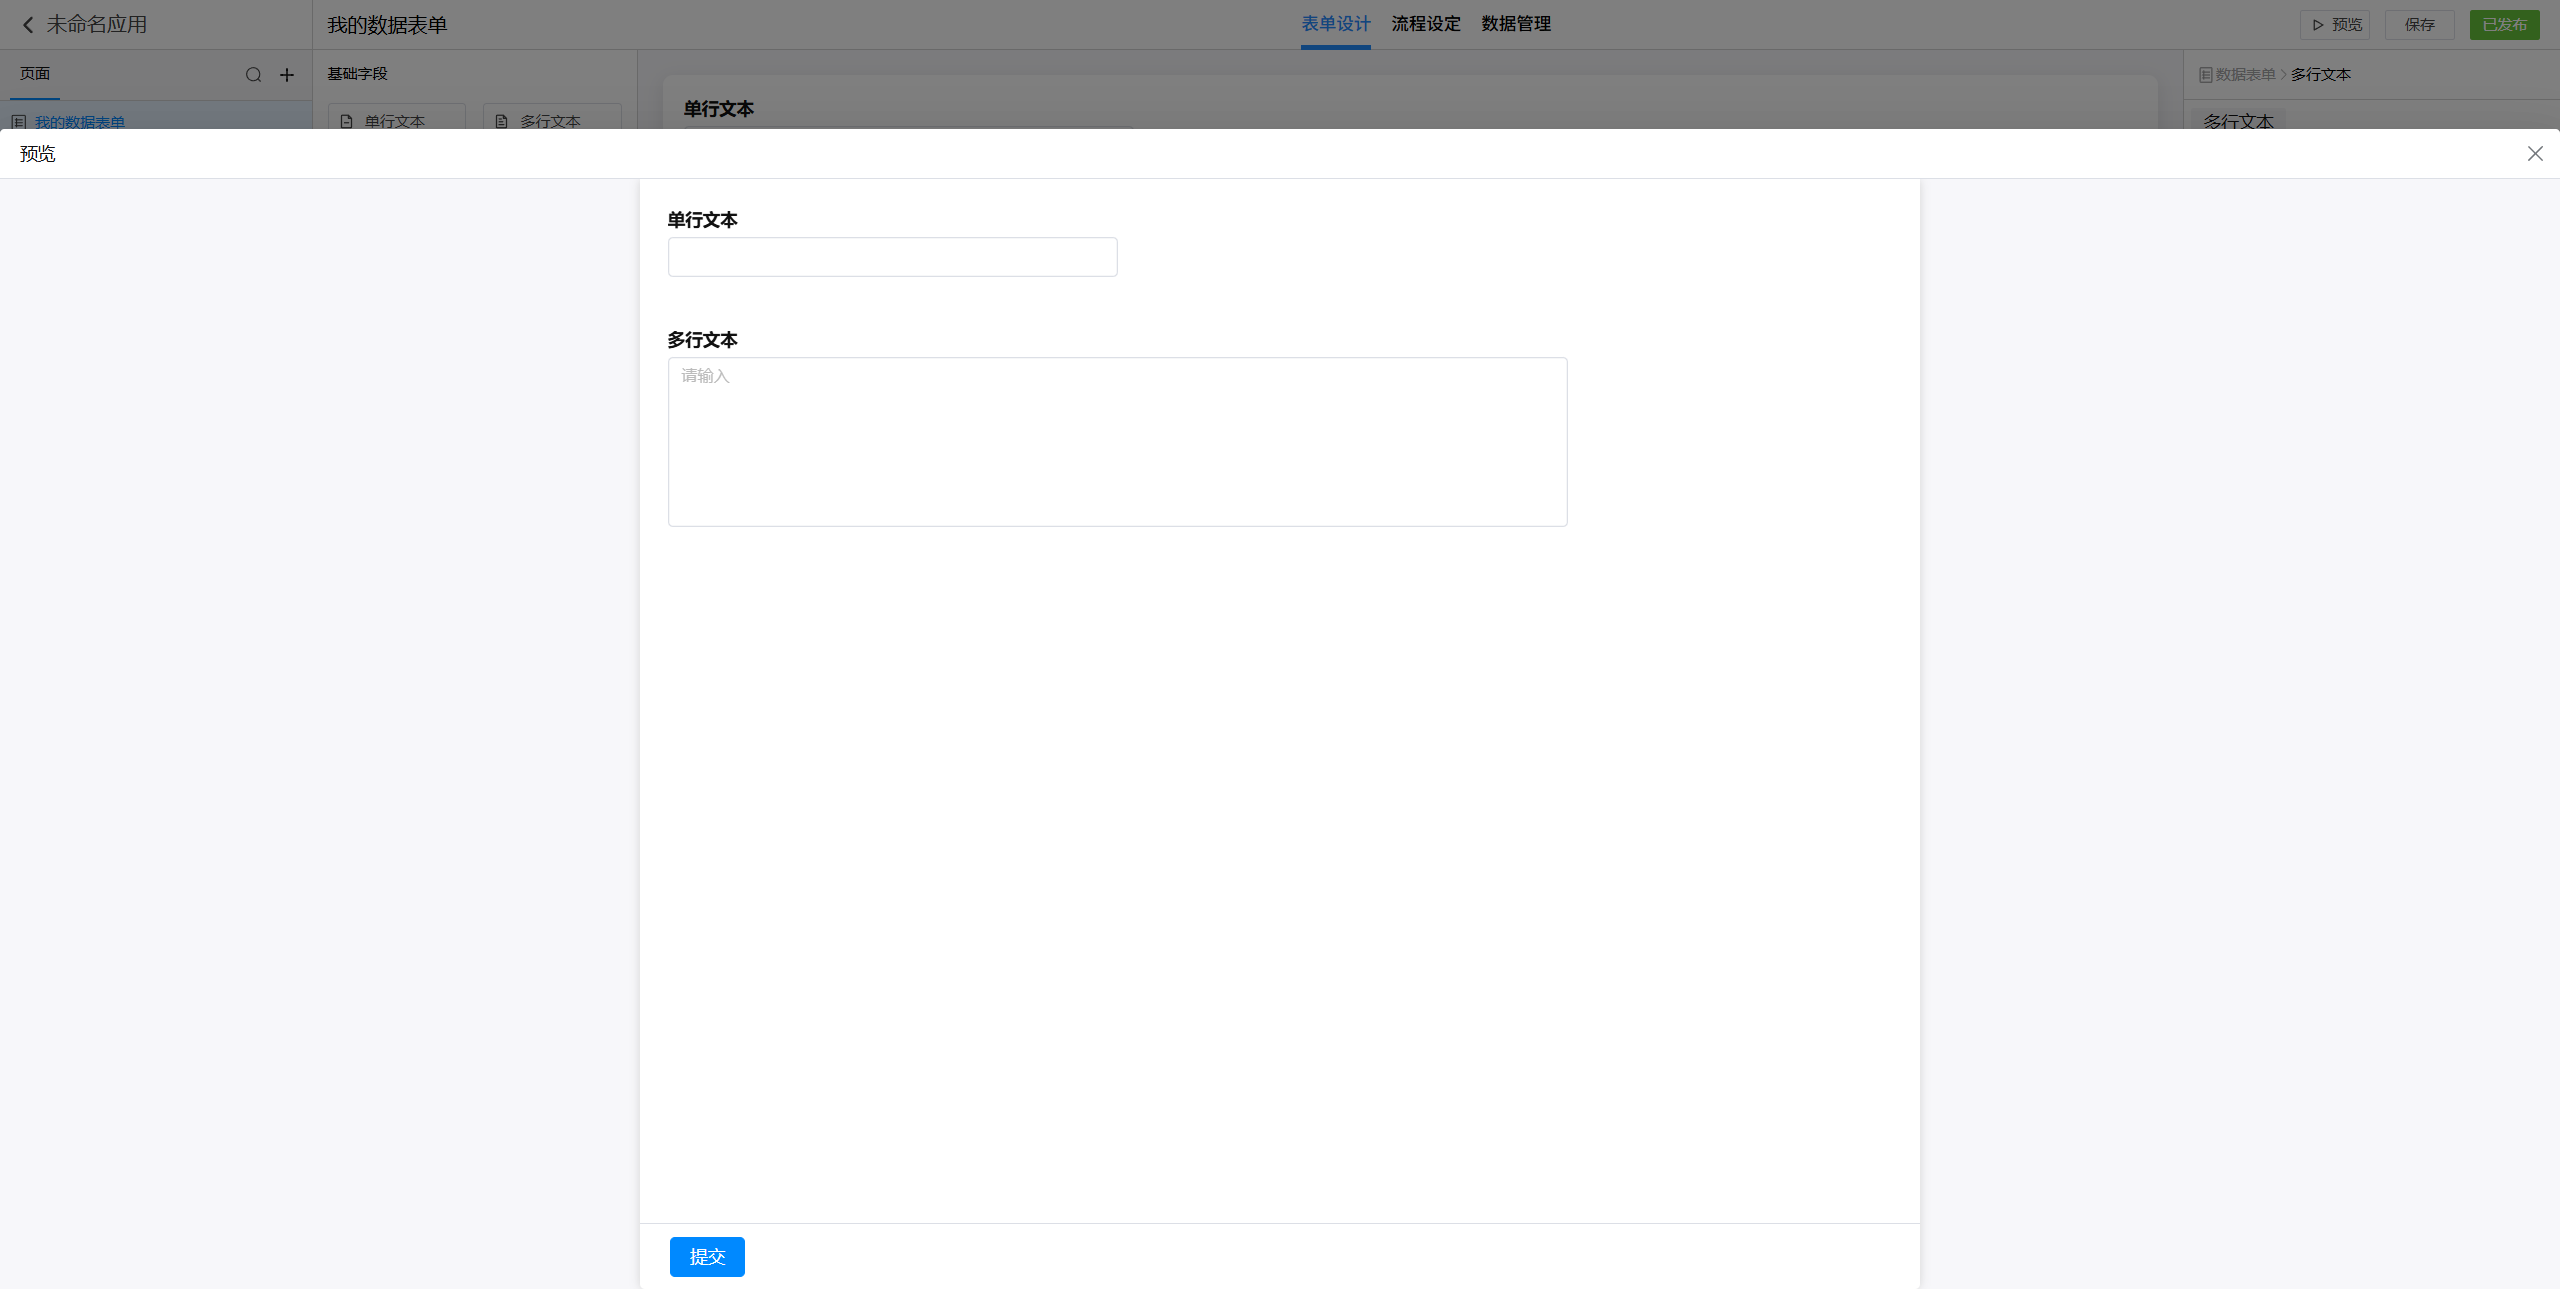Close the 预览 preview panel
Screen dimensions: 2560x1289
point(2534,154)
